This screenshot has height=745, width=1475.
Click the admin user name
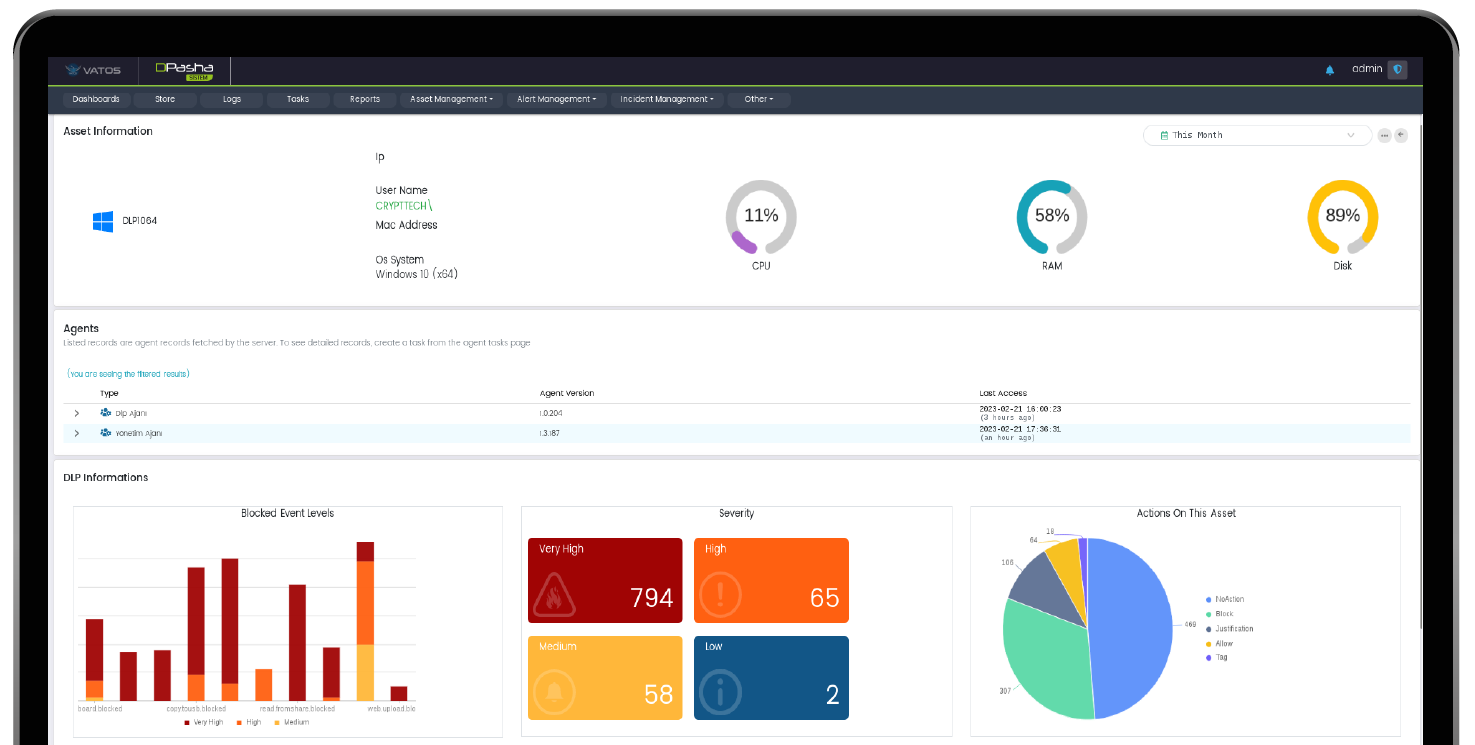1367,69
